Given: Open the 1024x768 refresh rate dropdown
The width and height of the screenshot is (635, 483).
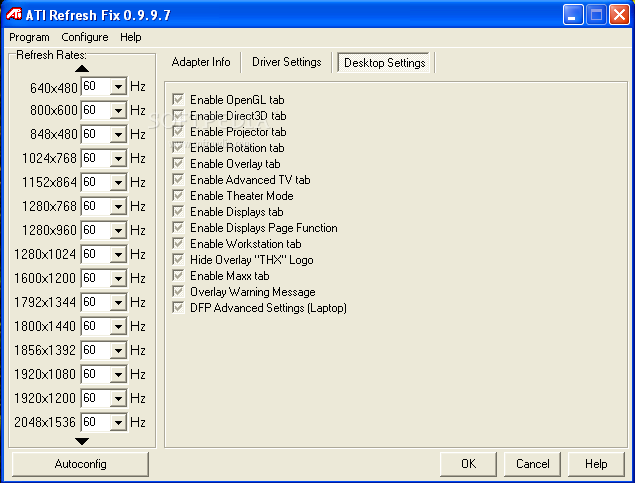Looking at the screenshot, I should pos(118,158).
